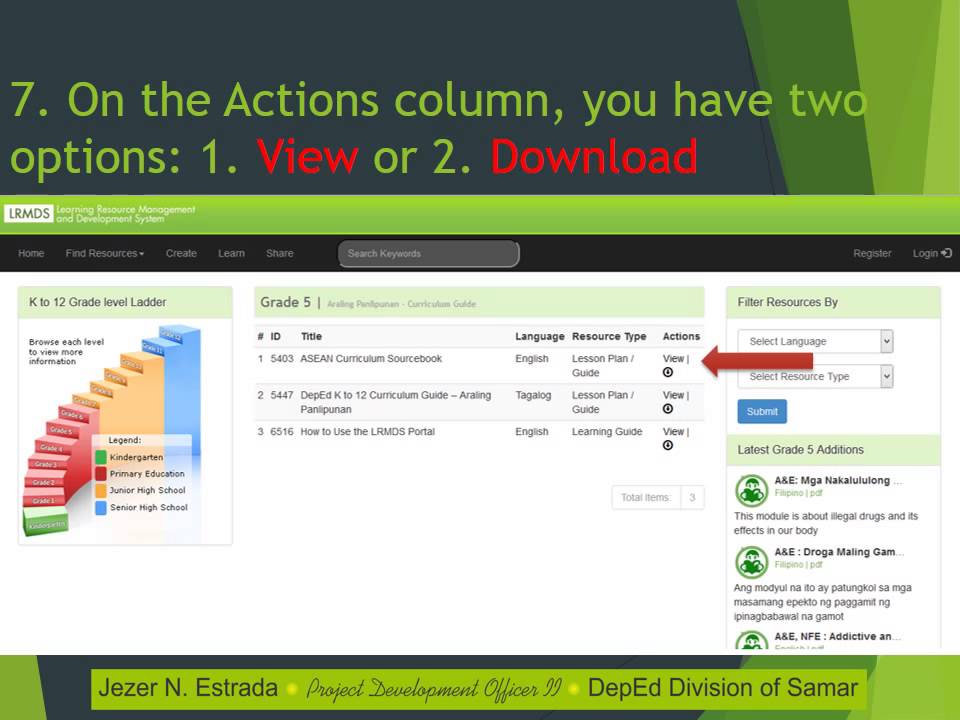
Task: Click ID 5403 cell
Action: point(282,358)
